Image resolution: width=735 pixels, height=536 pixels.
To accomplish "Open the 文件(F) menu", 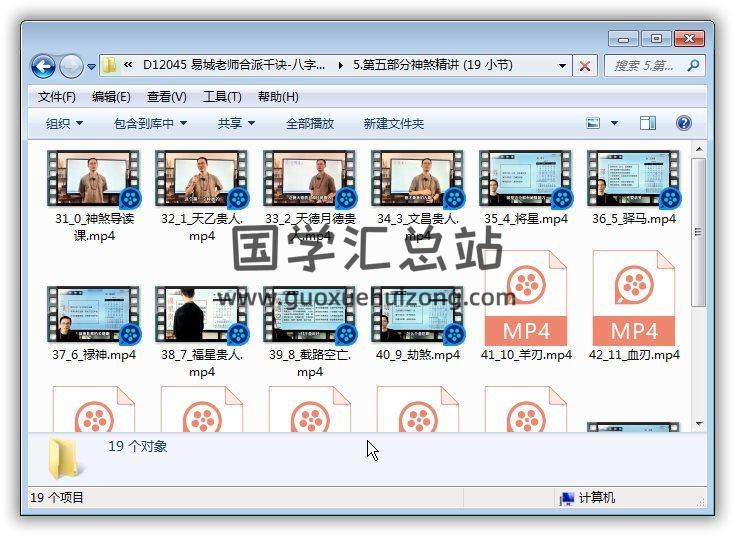I will [56, 97].
